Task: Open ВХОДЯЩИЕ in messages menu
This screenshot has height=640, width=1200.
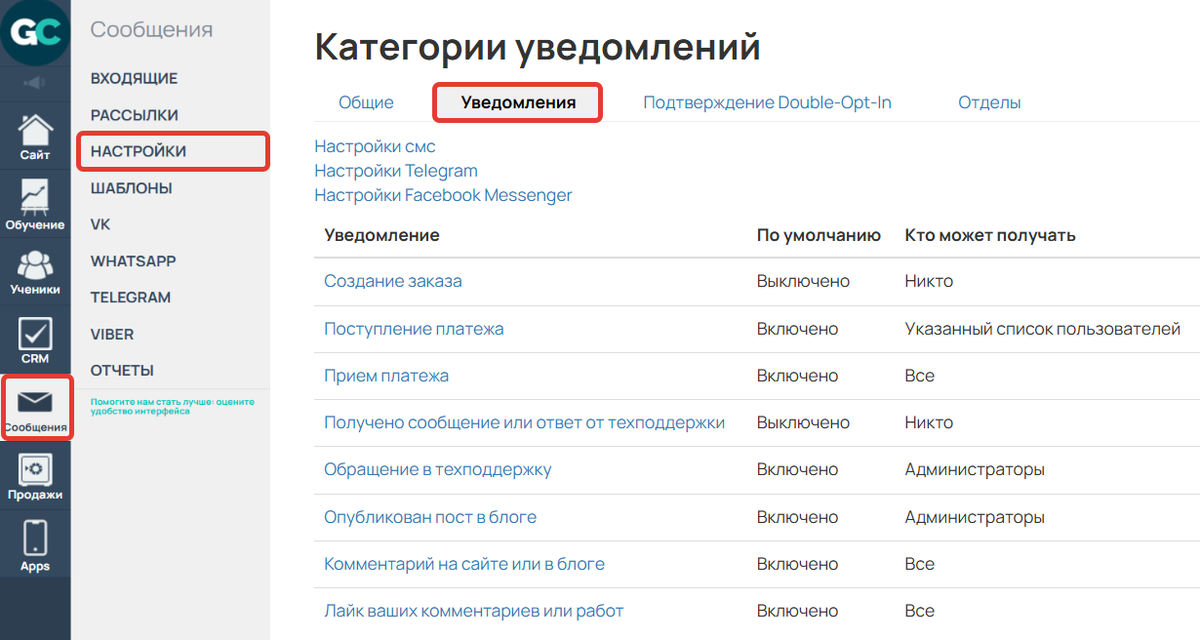Action: tap(134, 78)
